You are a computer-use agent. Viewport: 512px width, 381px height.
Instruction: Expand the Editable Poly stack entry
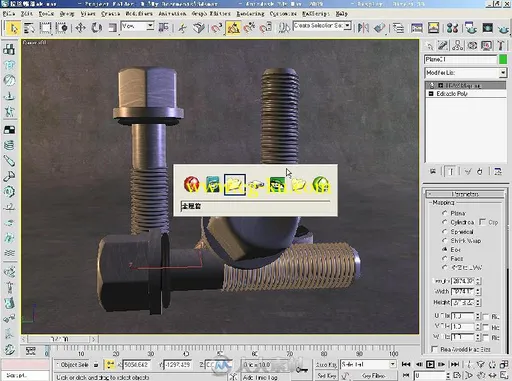pyautogui.click(x=431, y=94)
